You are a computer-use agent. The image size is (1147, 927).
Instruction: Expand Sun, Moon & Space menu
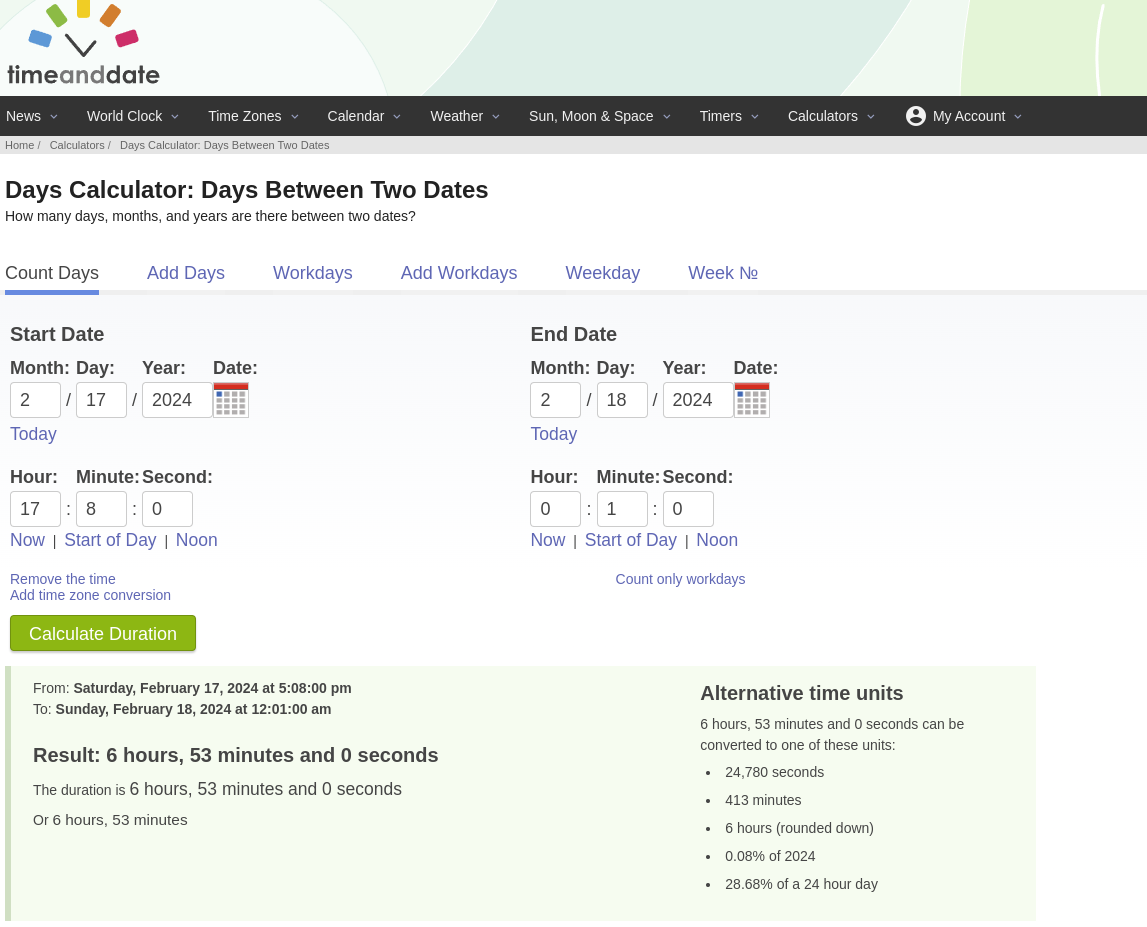coord(599,116)
